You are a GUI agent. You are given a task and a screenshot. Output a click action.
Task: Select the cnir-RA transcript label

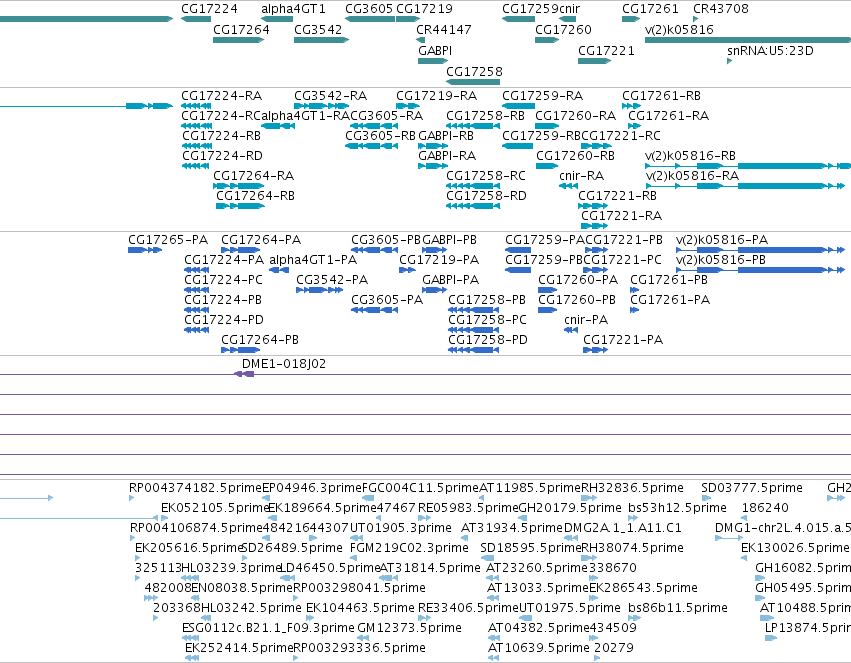(581, 176)
